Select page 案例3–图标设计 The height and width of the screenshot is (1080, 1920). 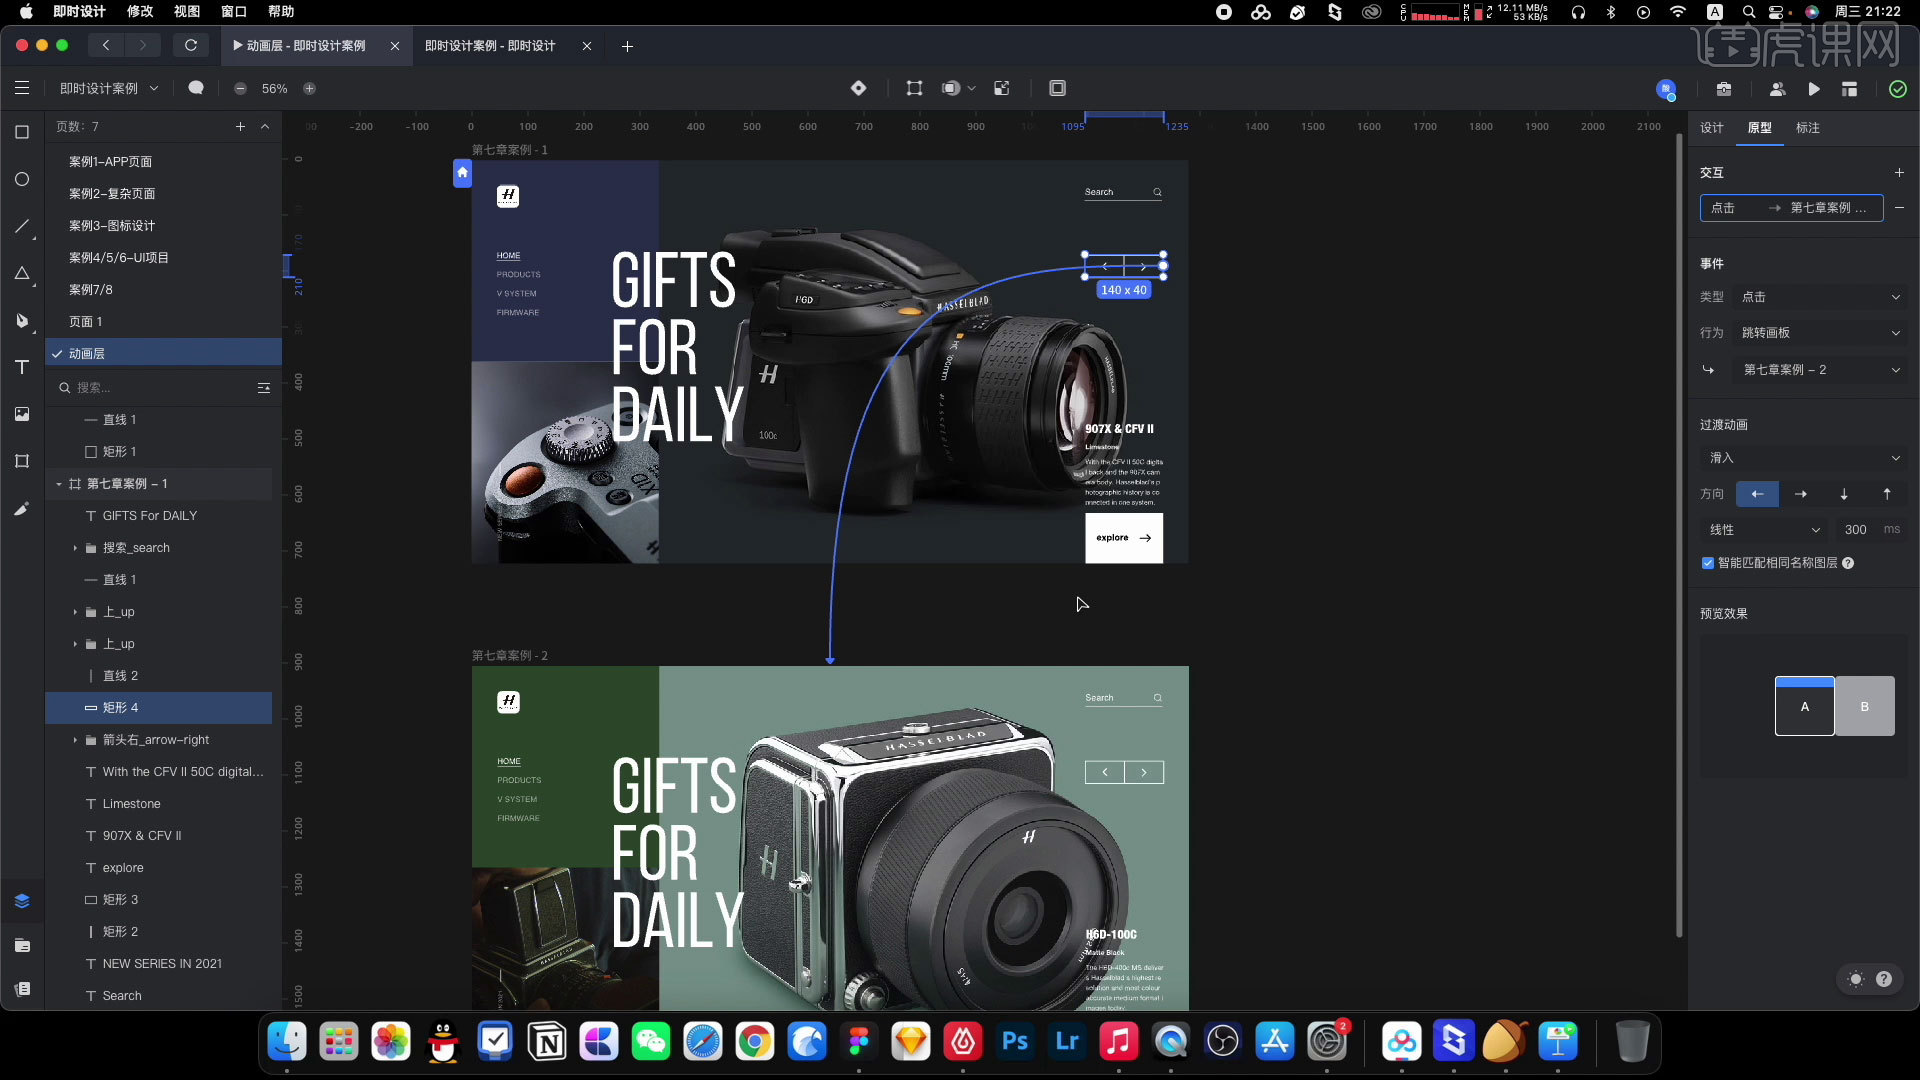coord(112,226)
